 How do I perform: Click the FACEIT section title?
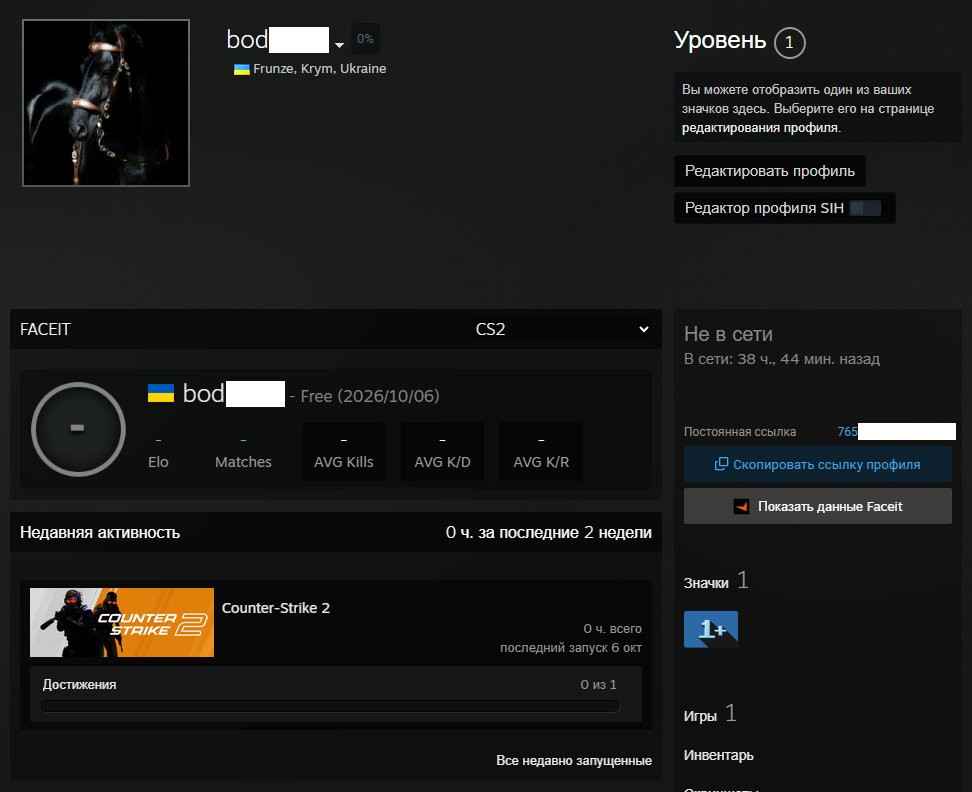(45, 329)
